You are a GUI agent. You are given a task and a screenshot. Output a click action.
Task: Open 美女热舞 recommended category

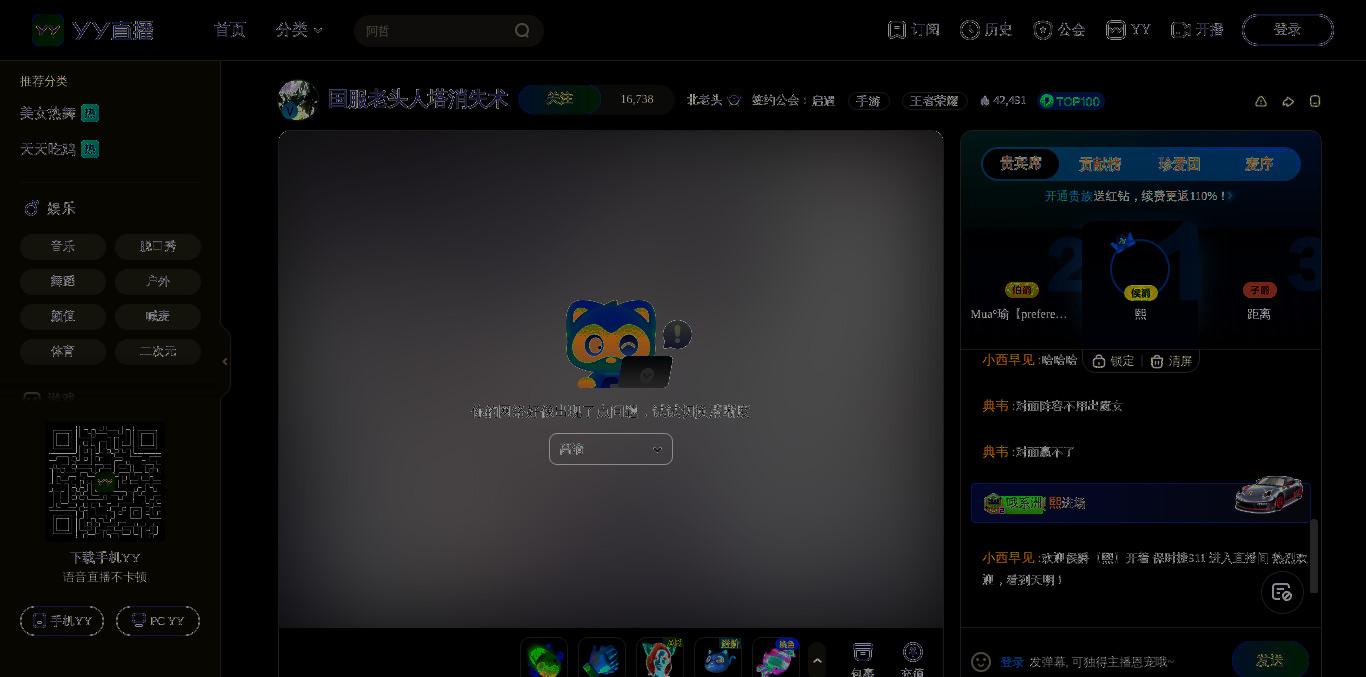(x=59, y=113)
